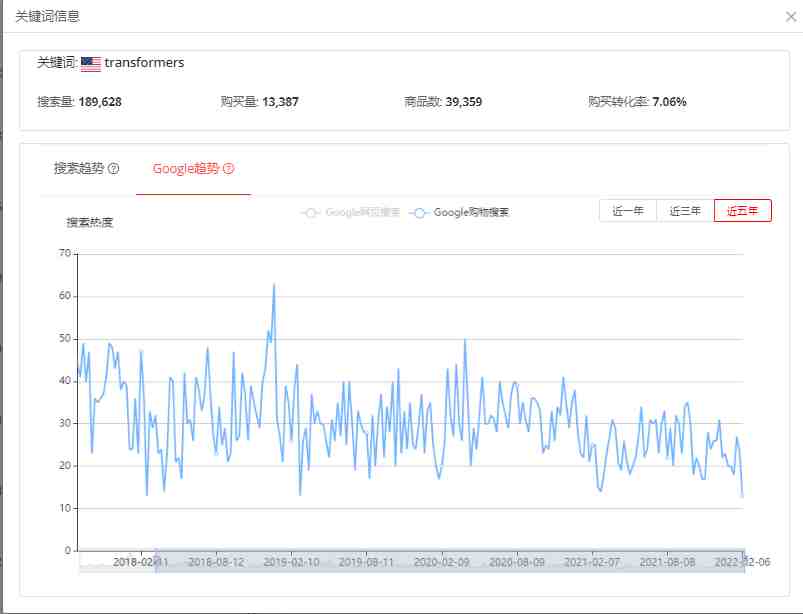
Task: Select the Google趋势 tab
Action: point(186,168)
